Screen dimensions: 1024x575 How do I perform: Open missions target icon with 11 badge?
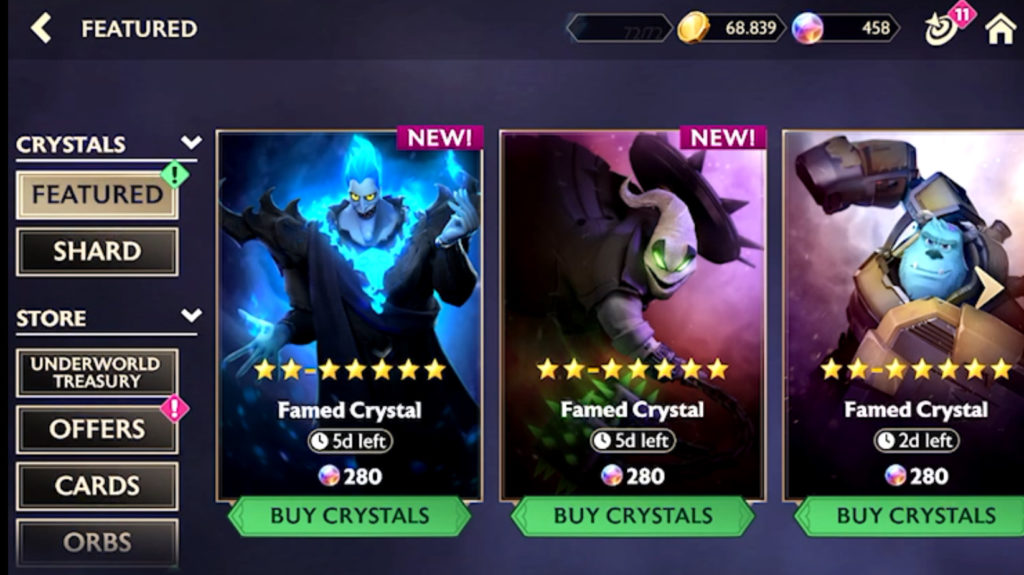point(942,29)
